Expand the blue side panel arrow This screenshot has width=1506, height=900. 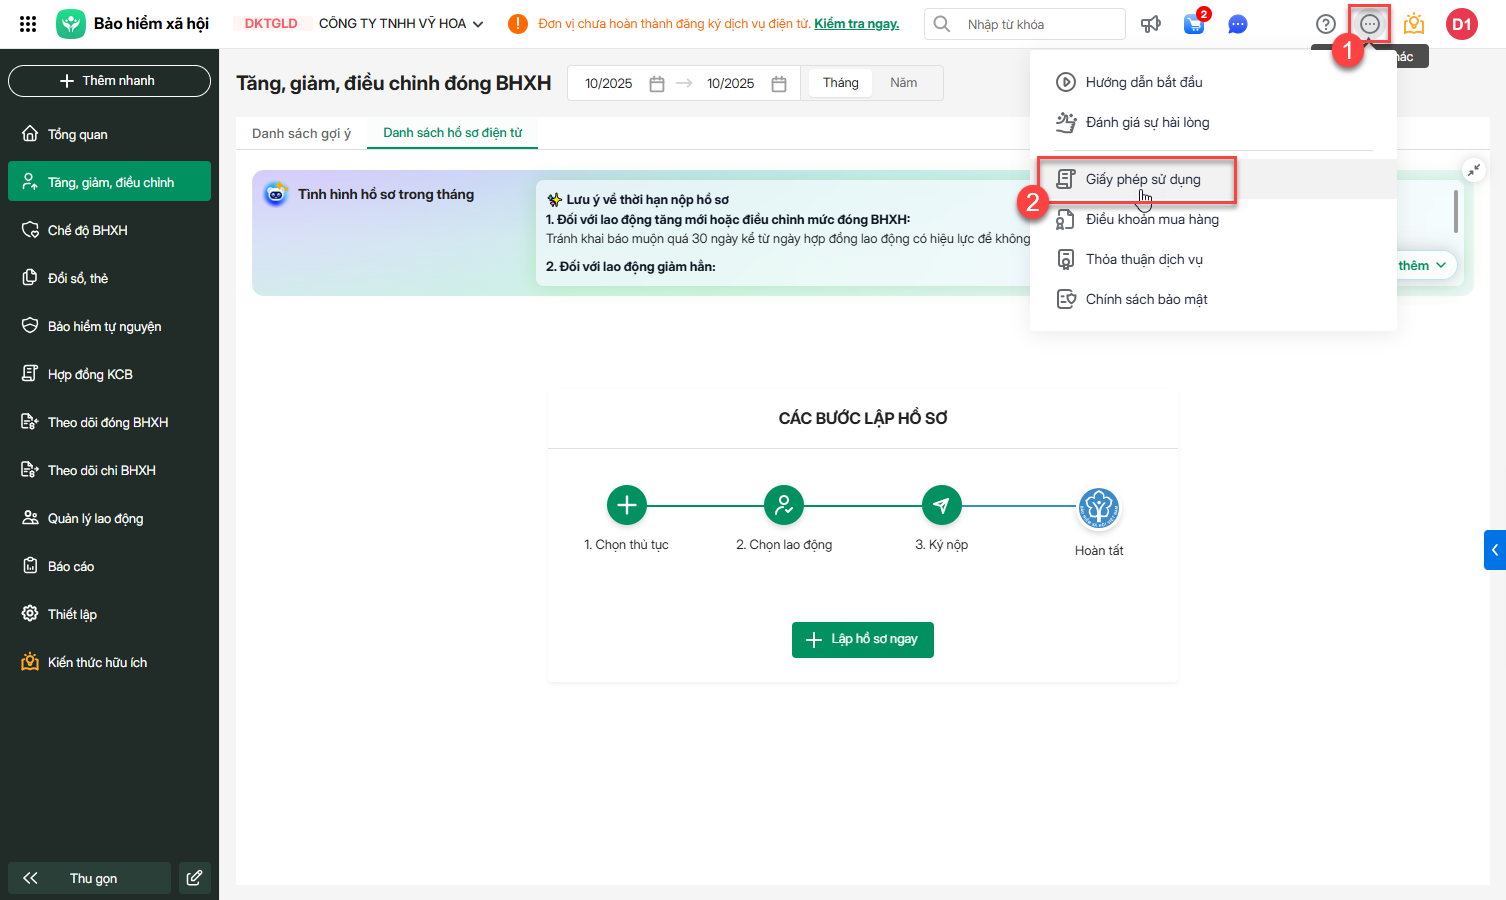click(x=1494, y=550)
